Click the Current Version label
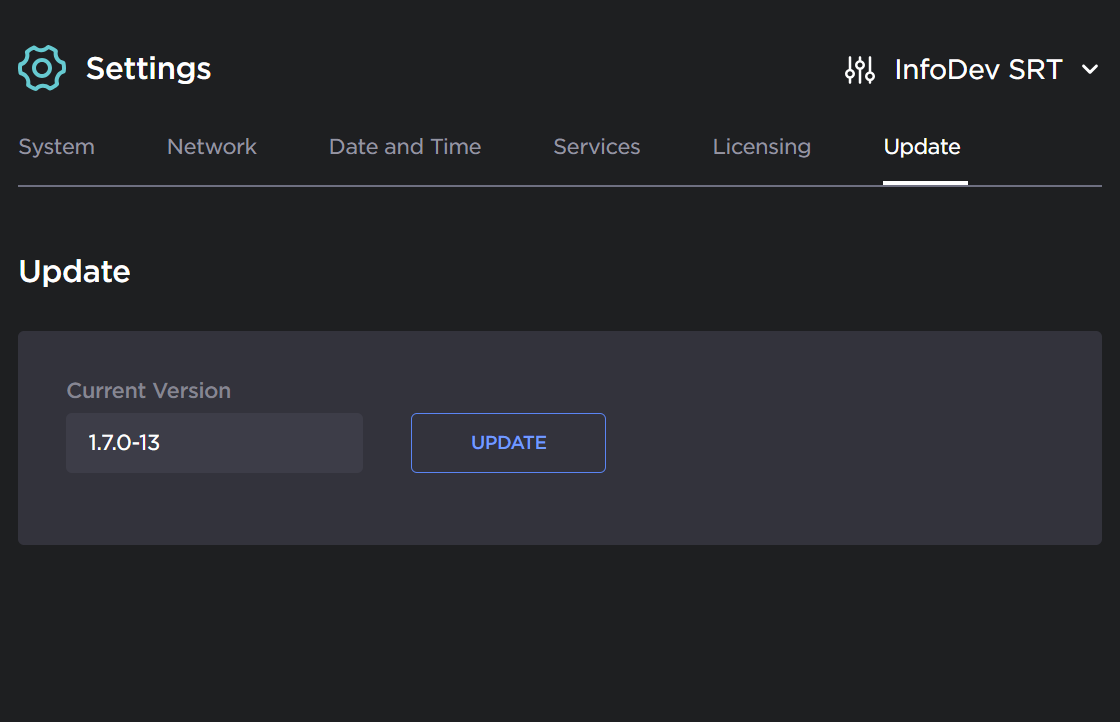 click(x=149, y=391)
